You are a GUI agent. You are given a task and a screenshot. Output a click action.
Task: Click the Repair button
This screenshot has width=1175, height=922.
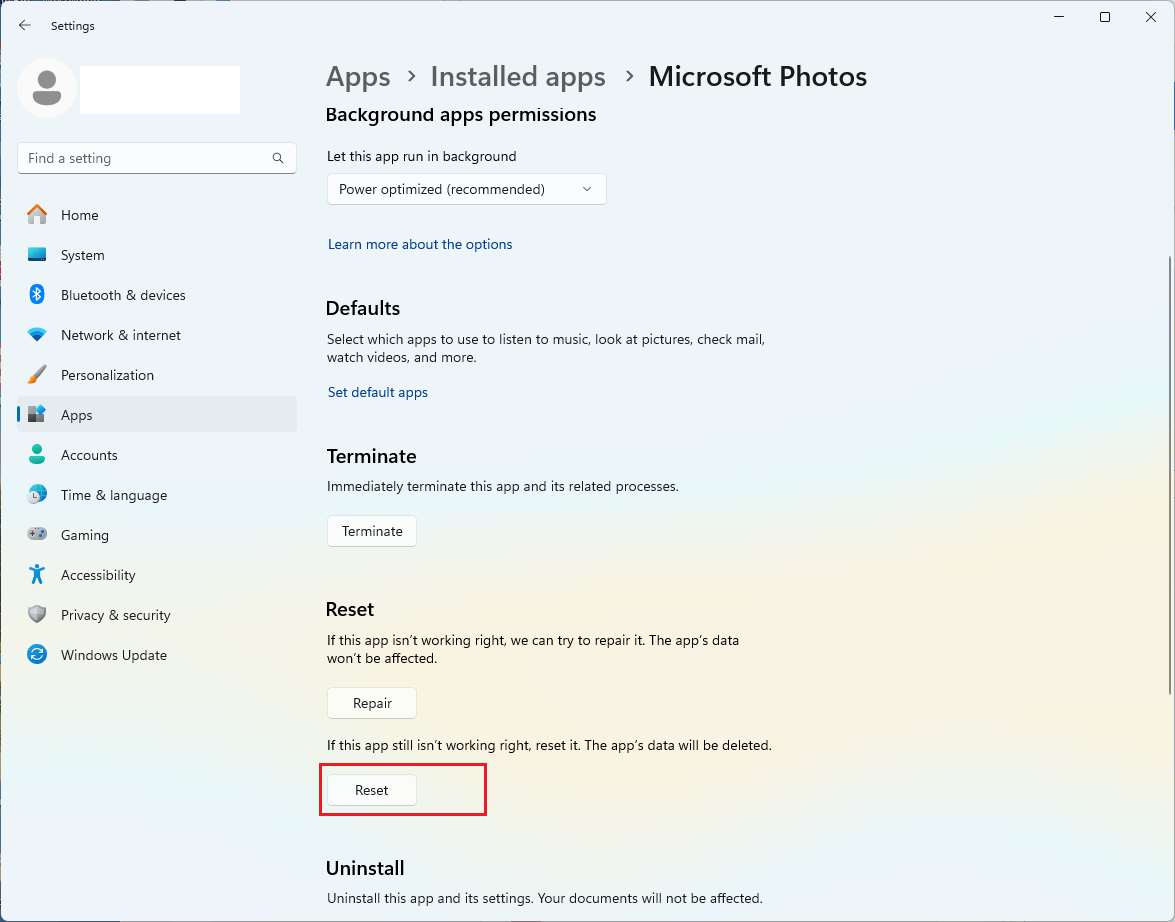(372, 703)
